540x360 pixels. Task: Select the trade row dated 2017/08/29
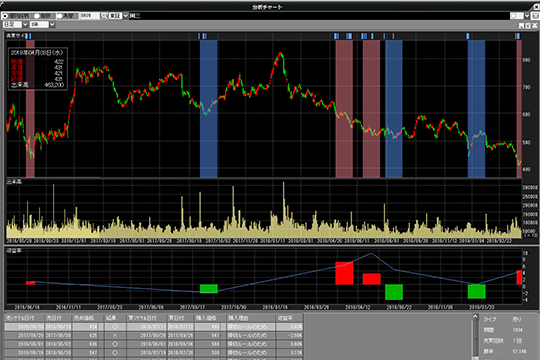pos(154,335)
